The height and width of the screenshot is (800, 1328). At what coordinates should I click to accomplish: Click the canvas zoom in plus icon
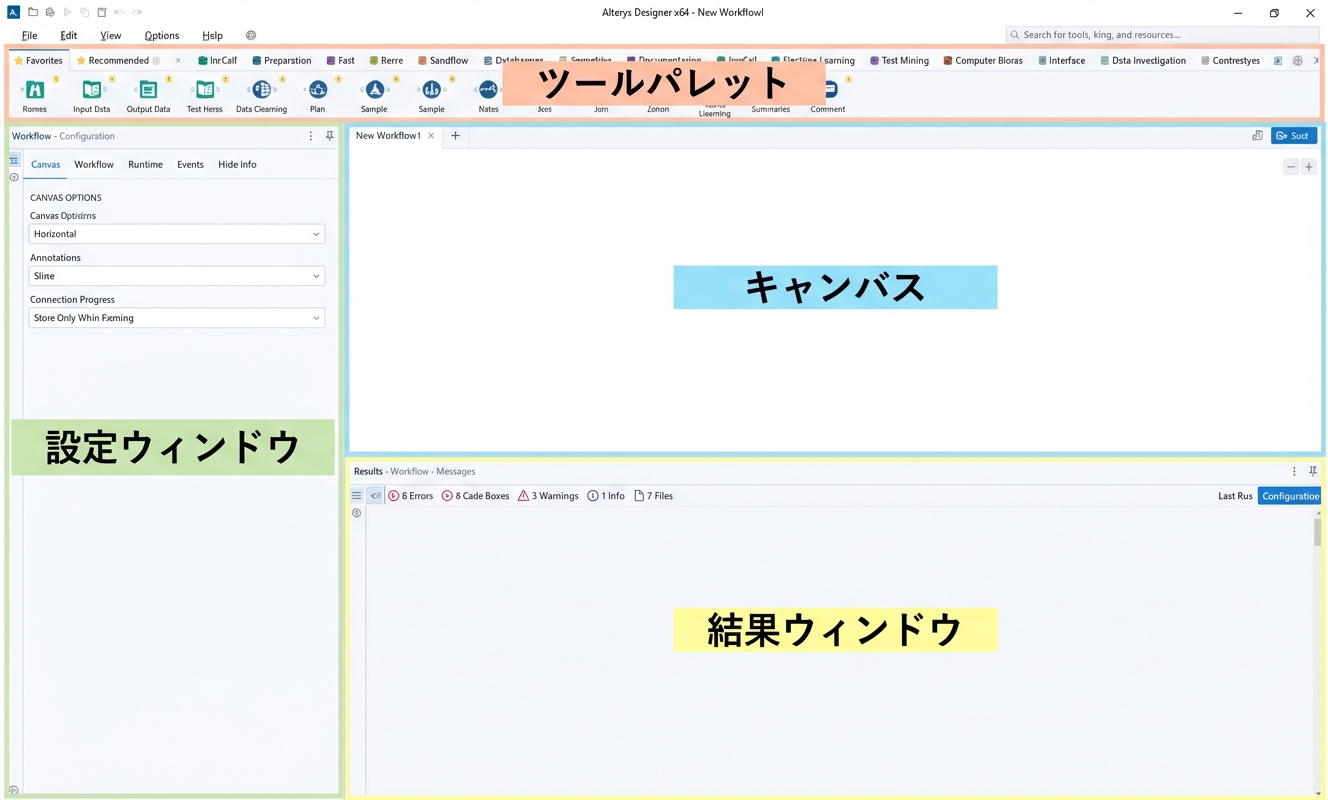[x=1309, y=167]
